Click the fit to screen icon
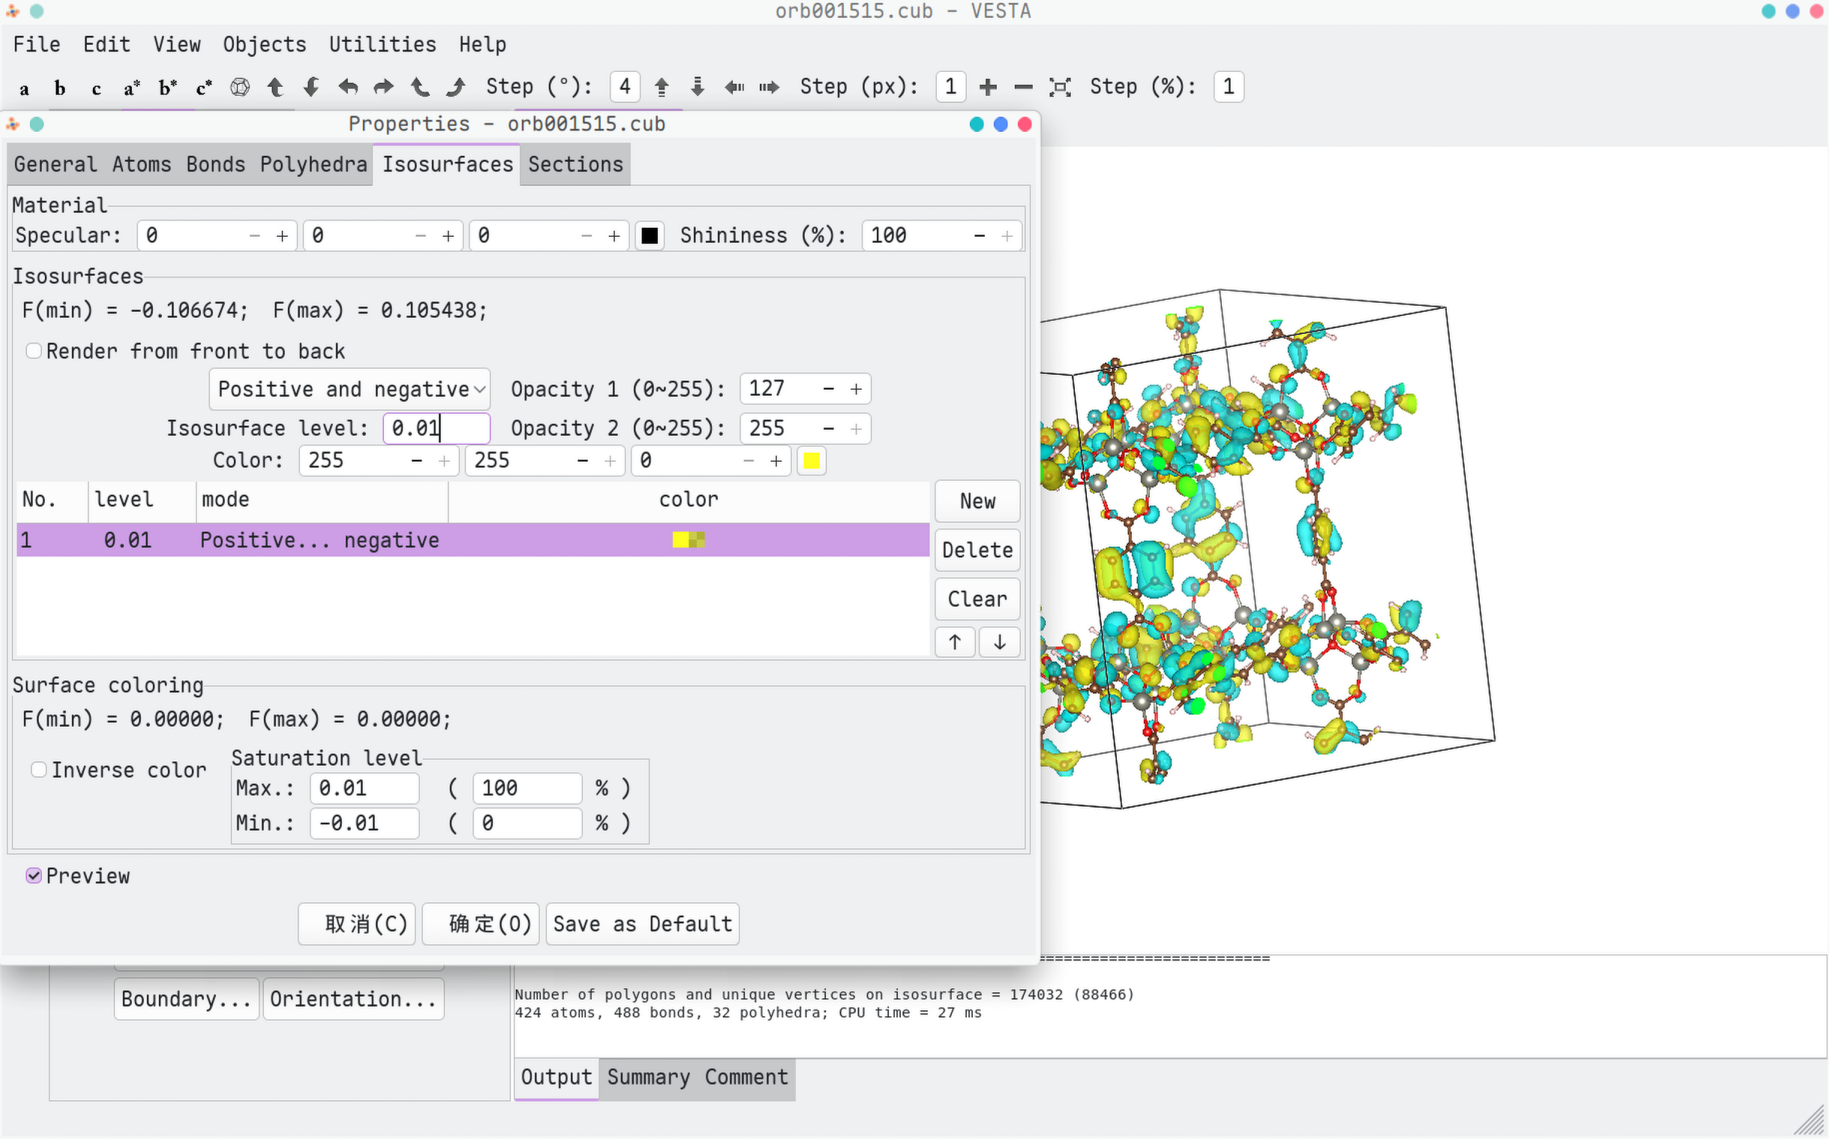The width and height of the screenshot is (1829, 1139). click(1060, 87)
